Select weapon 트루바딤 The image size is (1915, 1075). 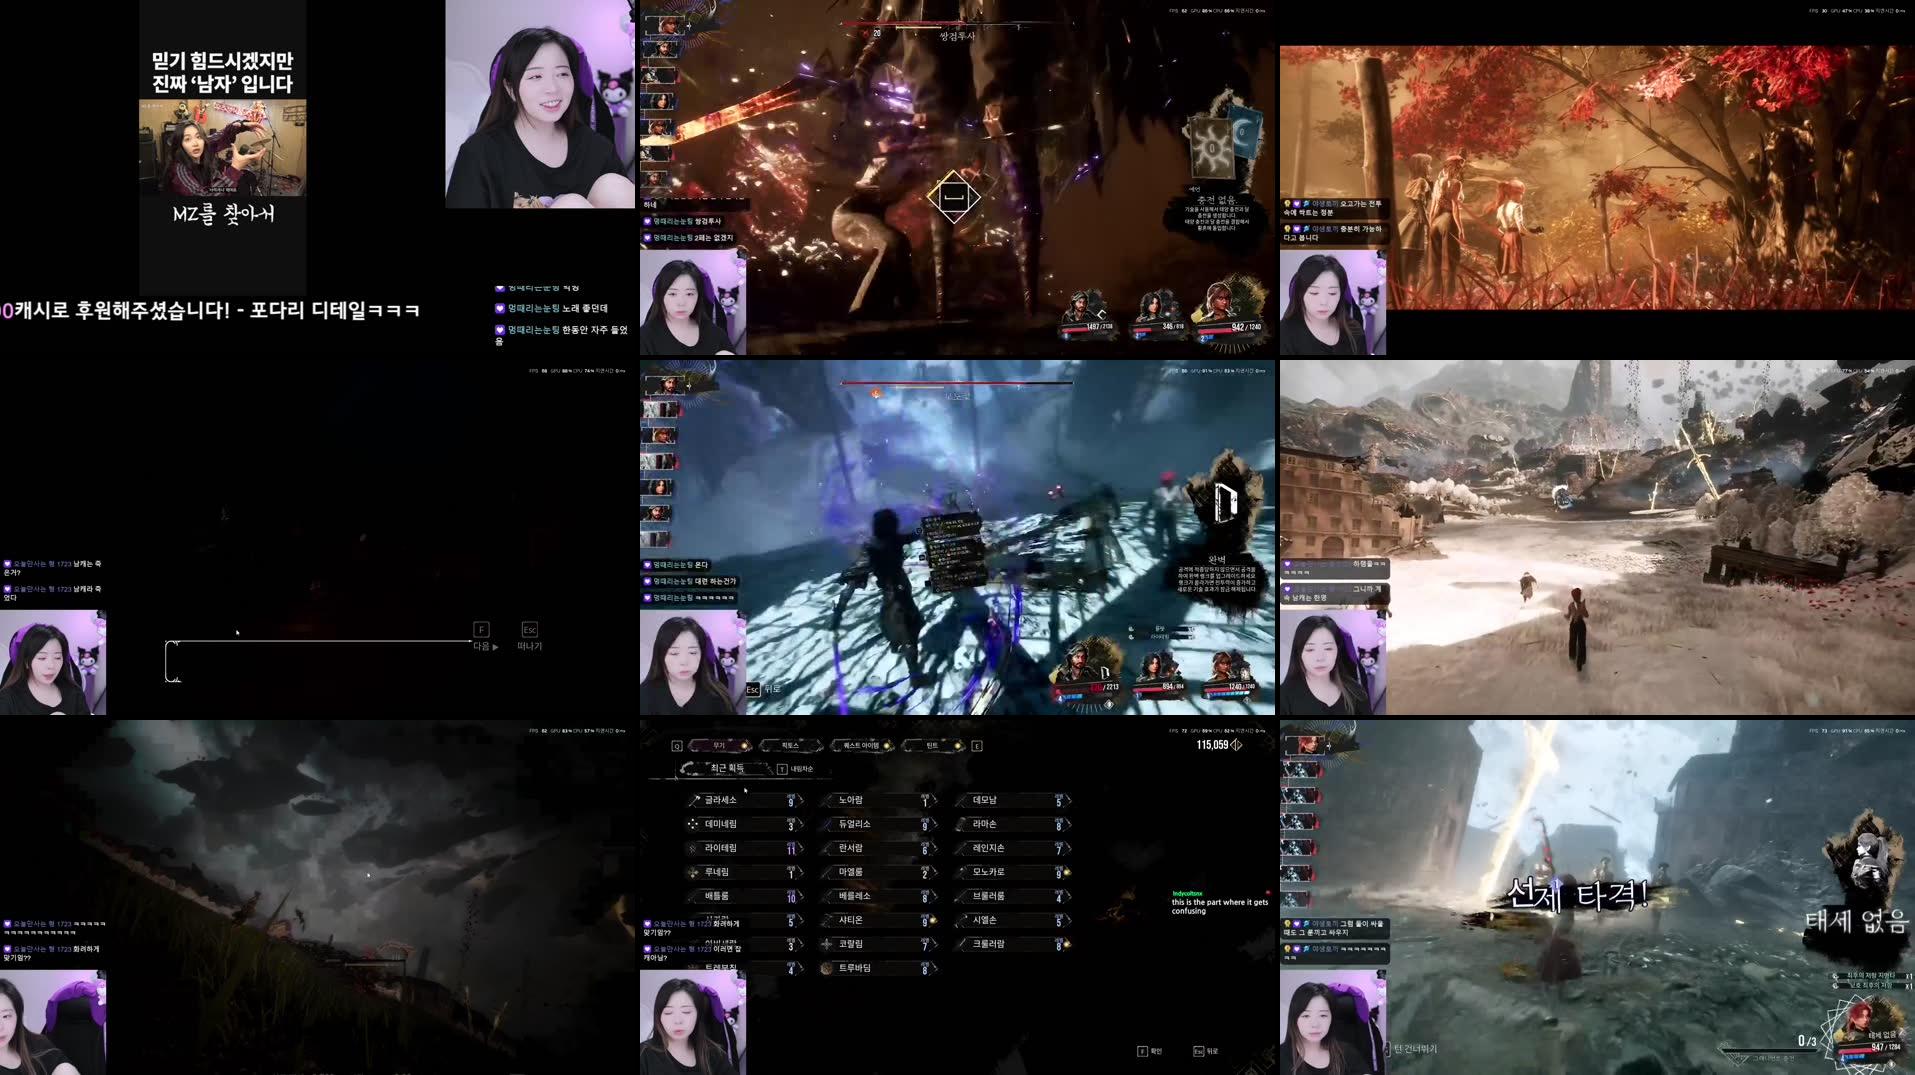coord(878,968)
